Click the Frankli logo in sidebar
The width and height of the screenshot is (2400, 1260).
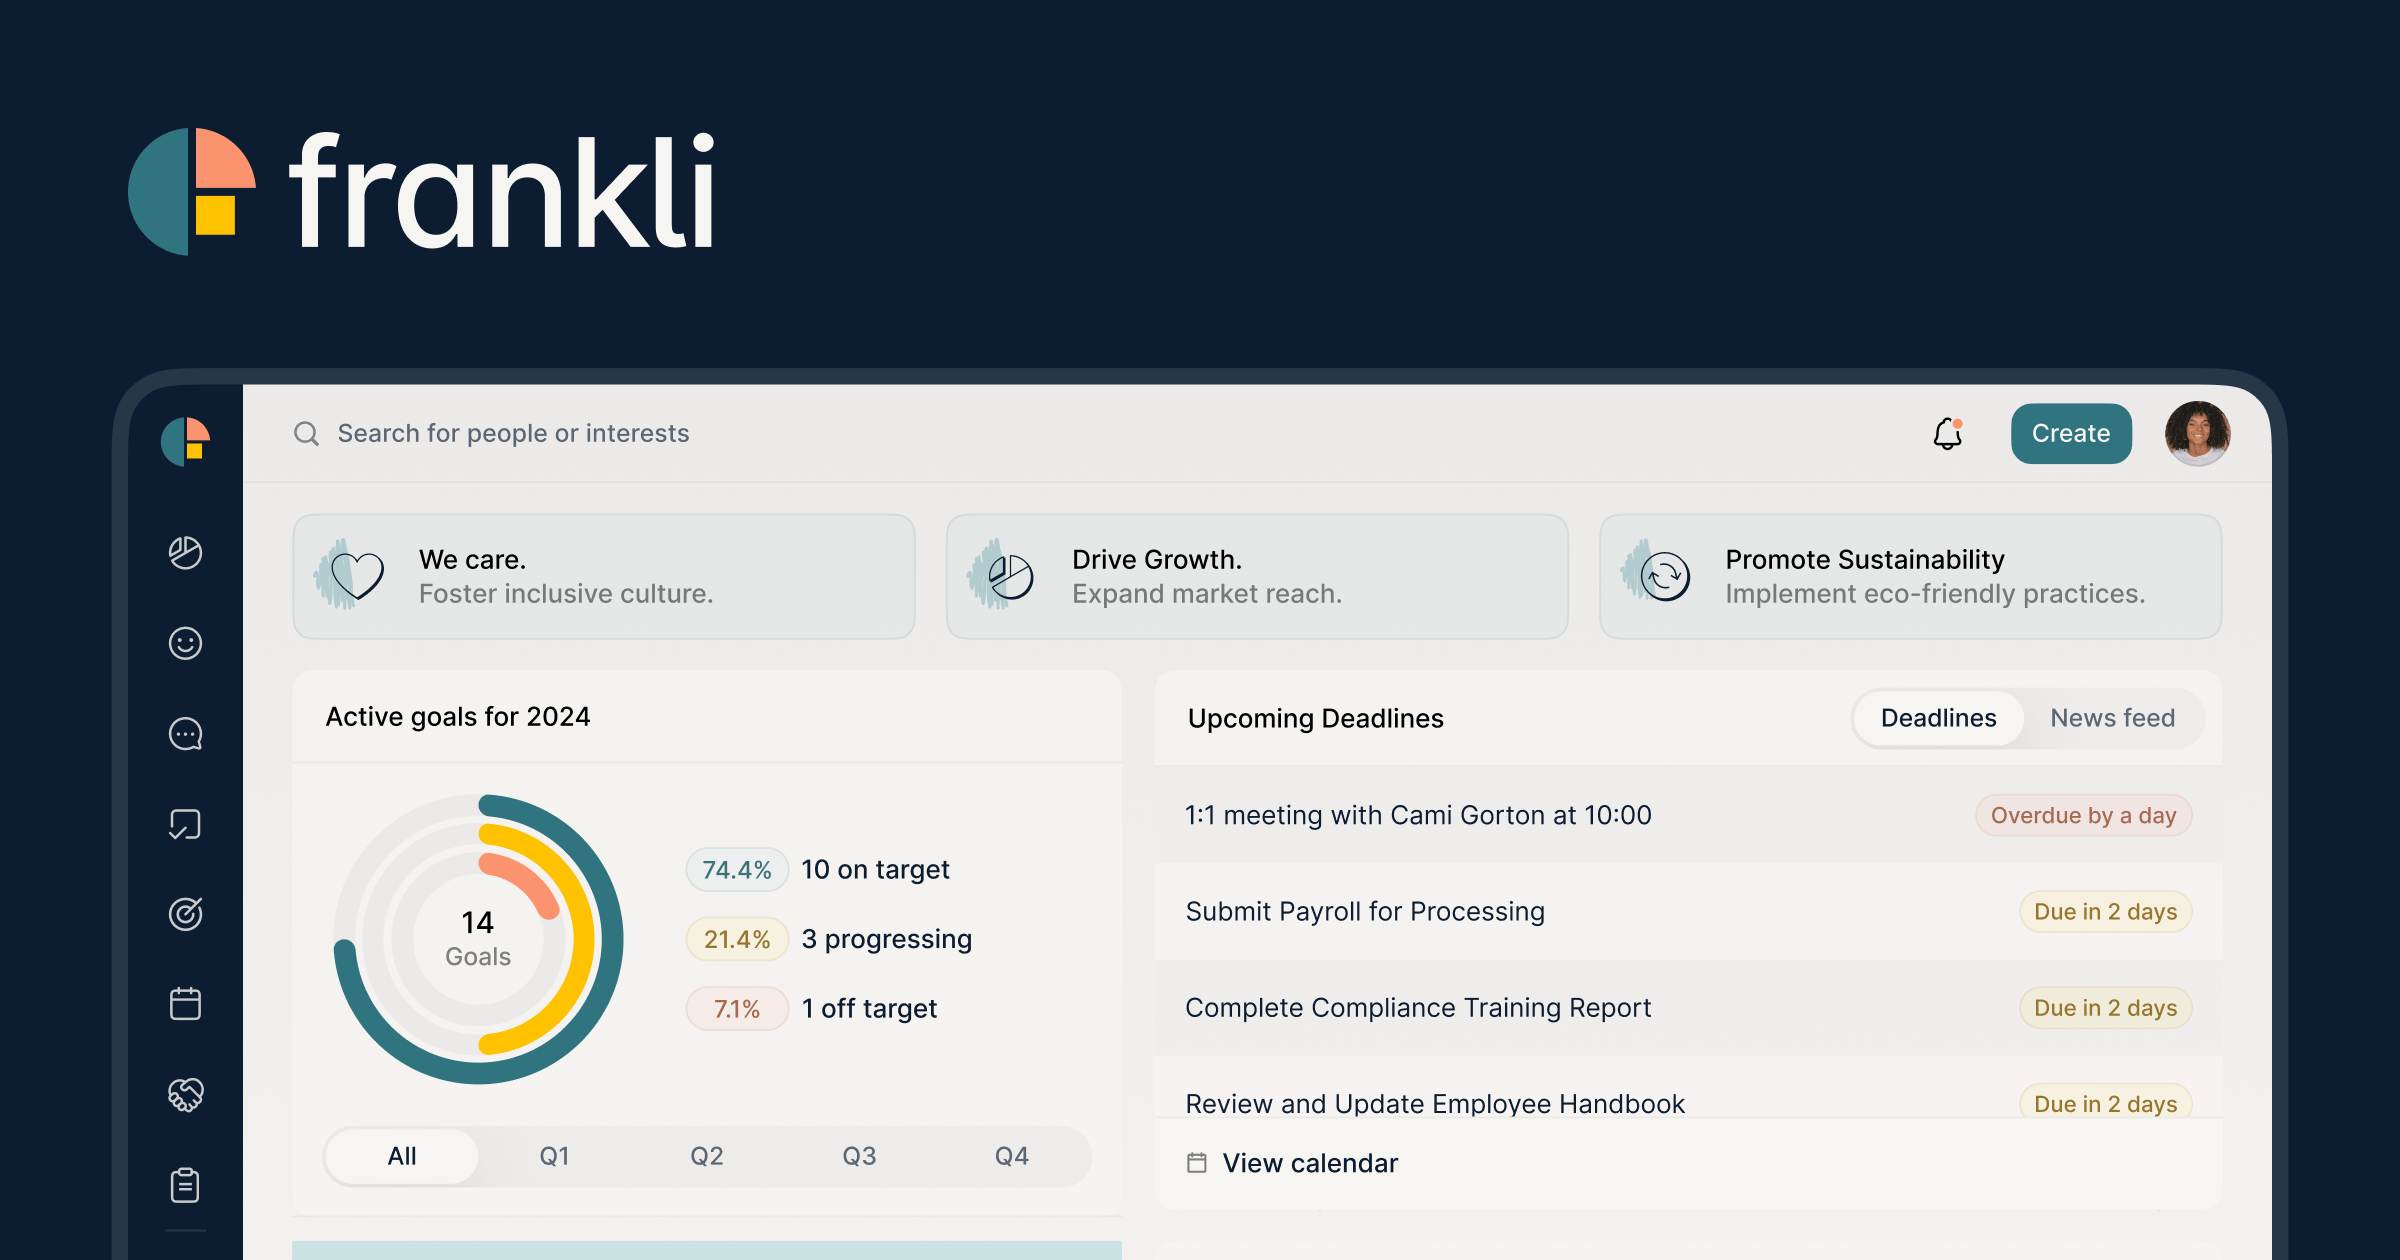186,441
